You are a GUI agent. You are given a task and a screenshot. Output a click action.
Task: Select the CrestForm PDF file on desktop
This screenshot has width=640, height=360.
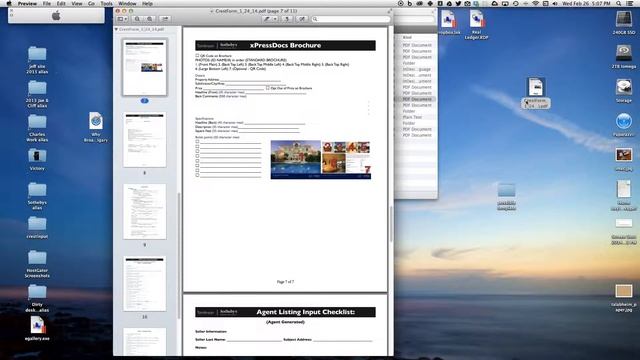click(x=536, y=93)
